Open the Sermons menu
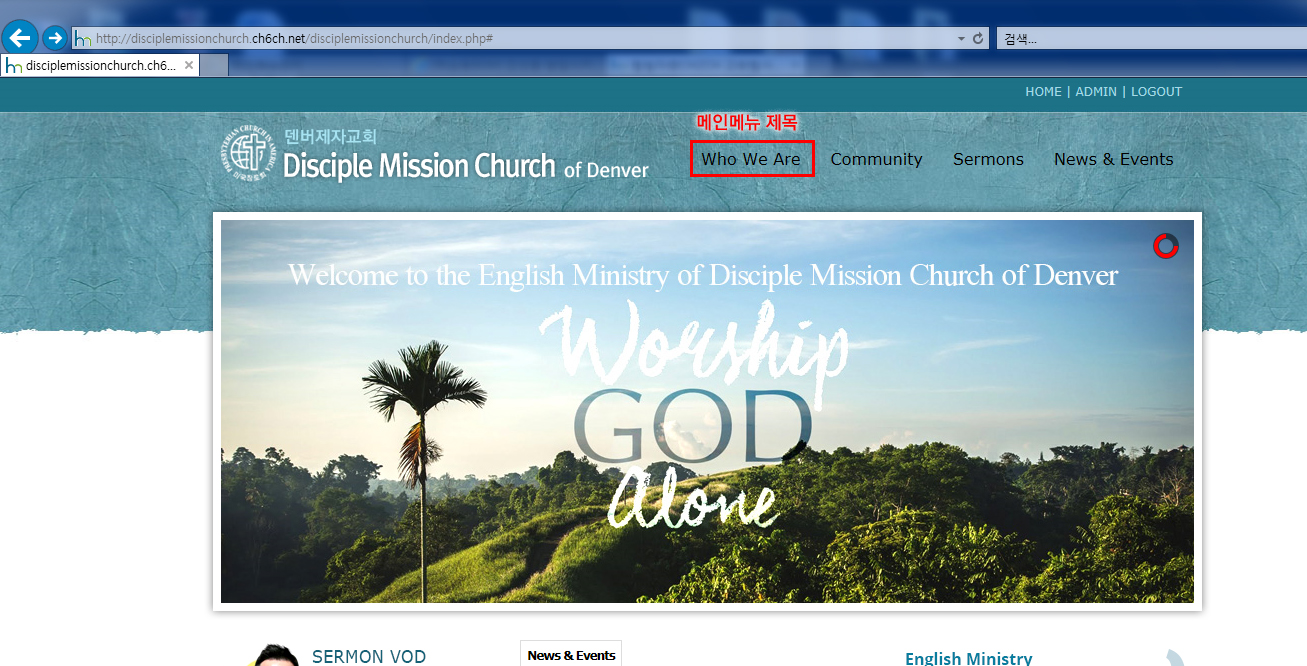Image resolution: width=1307 pixels, height=666 pixels. point(988,159)
